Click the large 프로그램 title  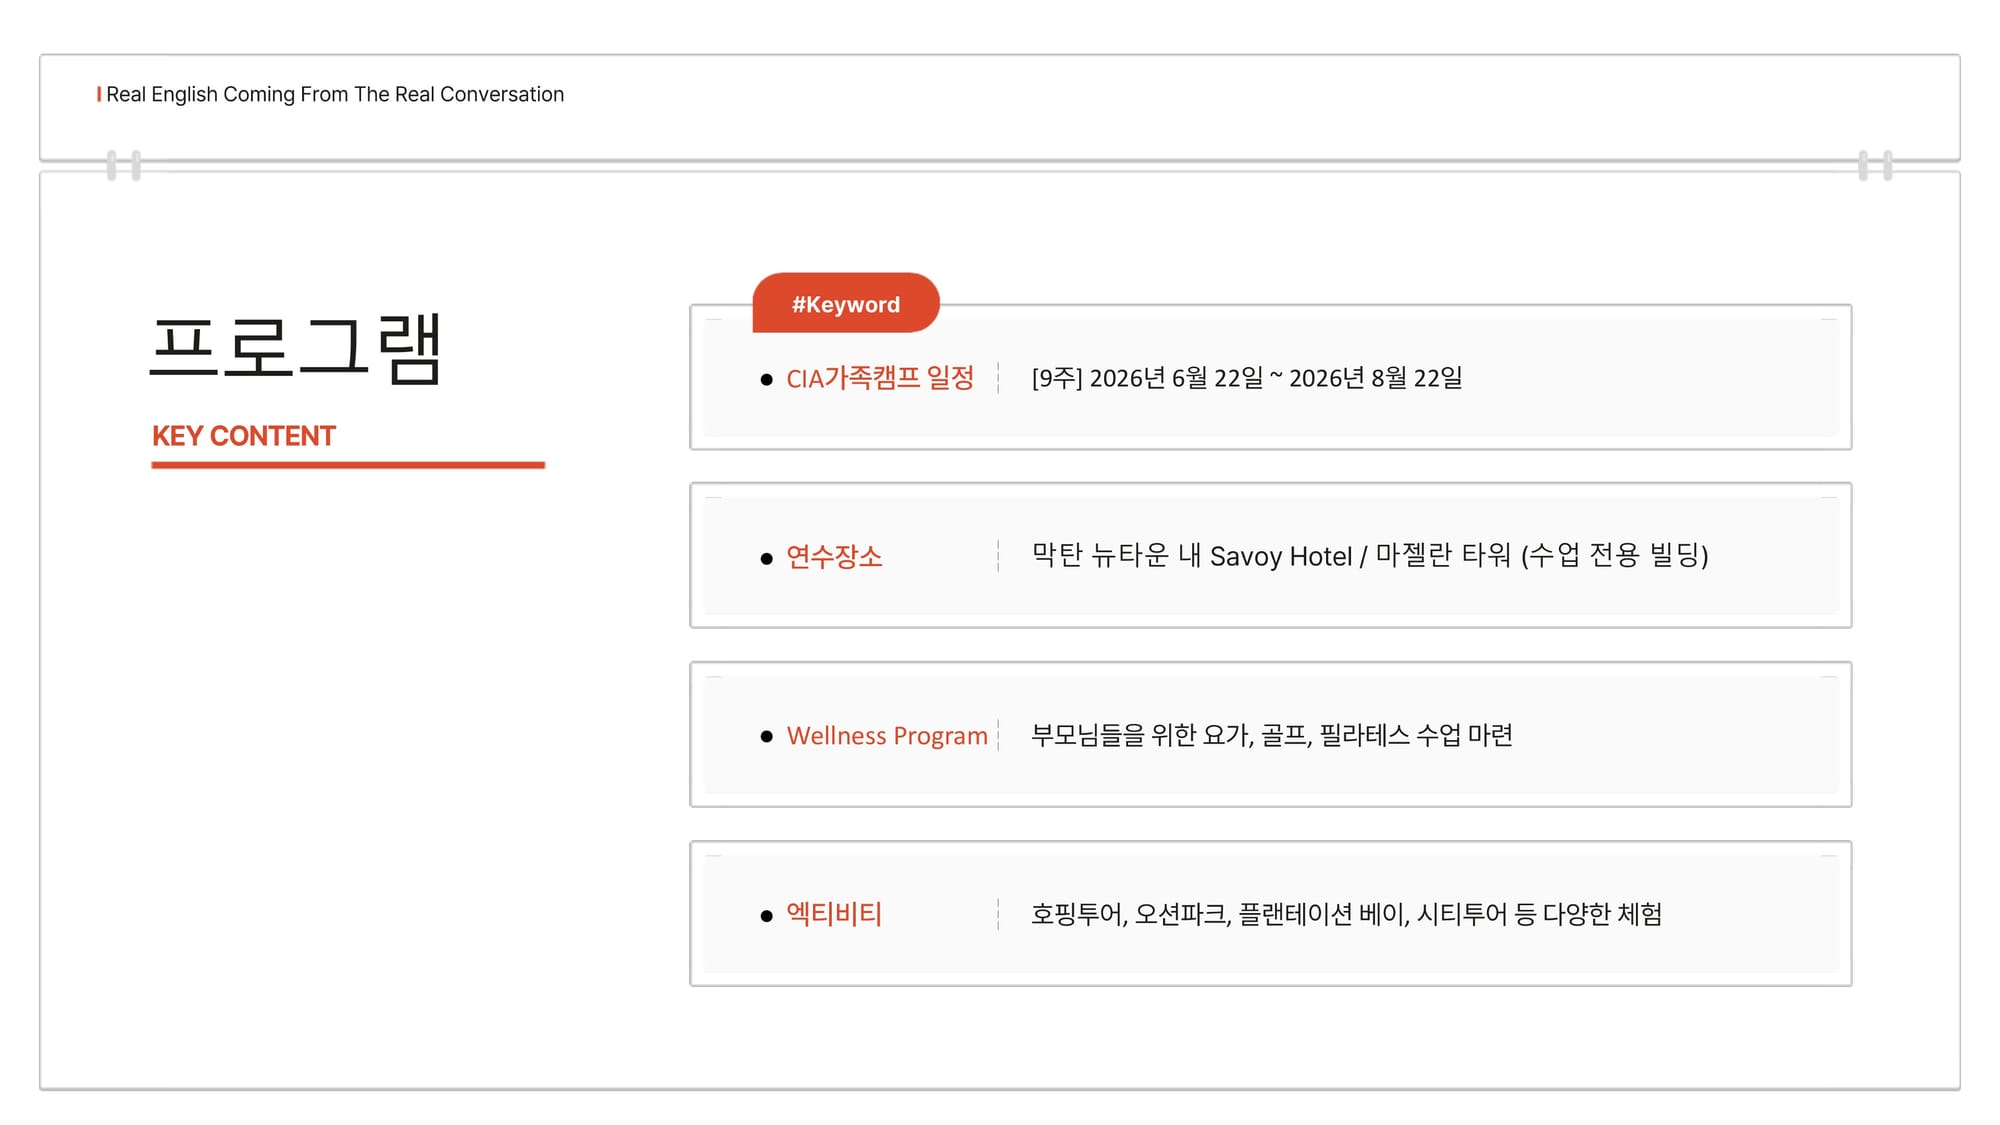pyautogui.click(x=296, y=348)
